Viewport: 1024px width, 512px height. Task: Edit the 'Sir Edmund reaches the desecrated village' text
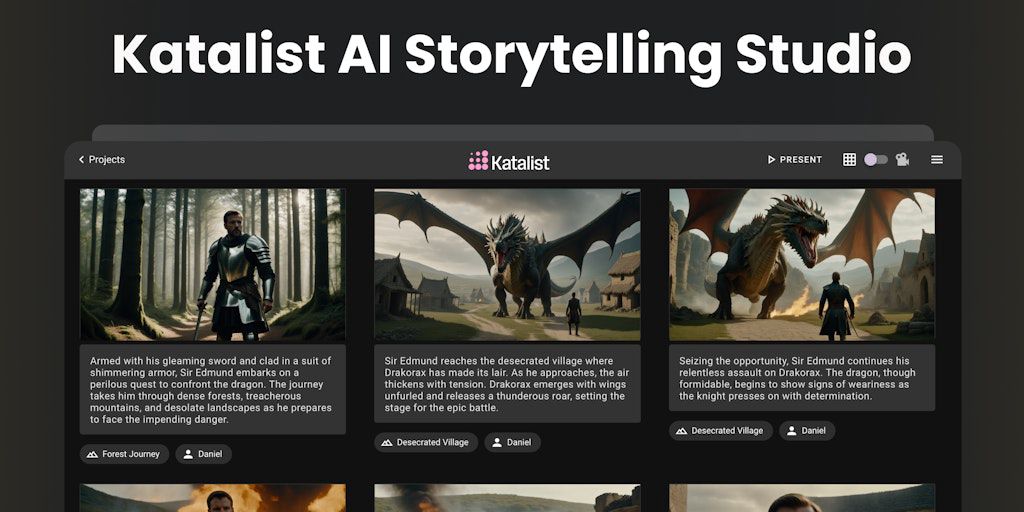pos(507,384)
